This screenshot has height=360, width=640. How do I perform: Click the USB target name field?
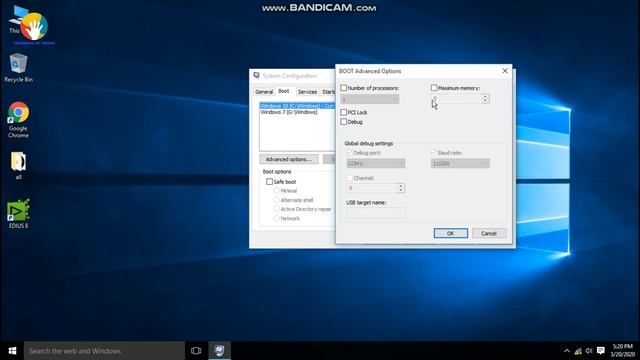pyautogui.click(x=376, y=213)
